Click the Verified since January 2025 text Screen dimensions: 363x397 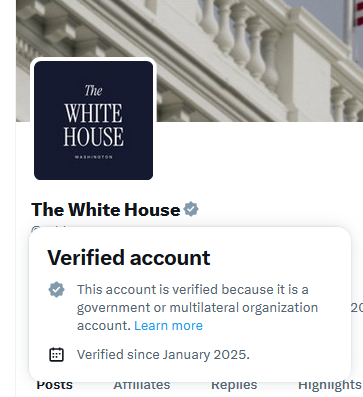(163, 354)
